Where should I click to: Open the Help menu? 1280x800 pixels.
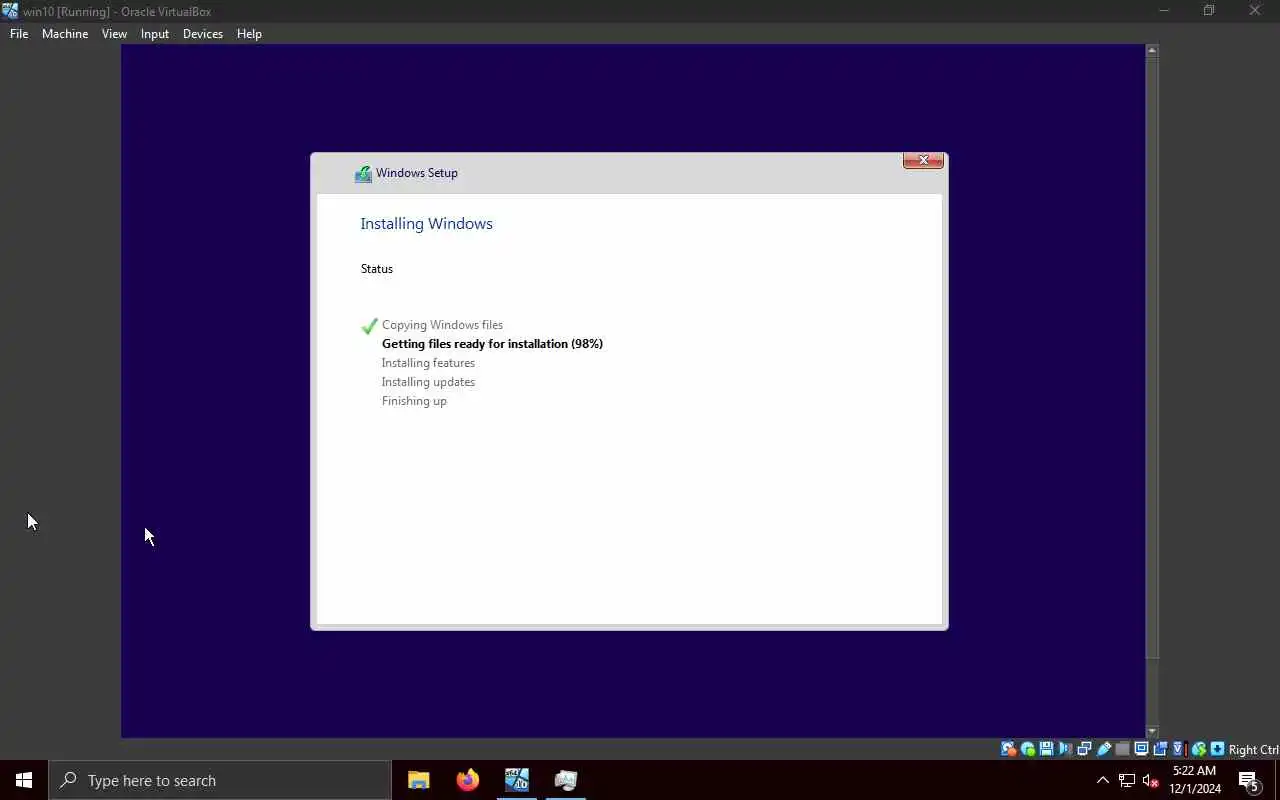249,34
